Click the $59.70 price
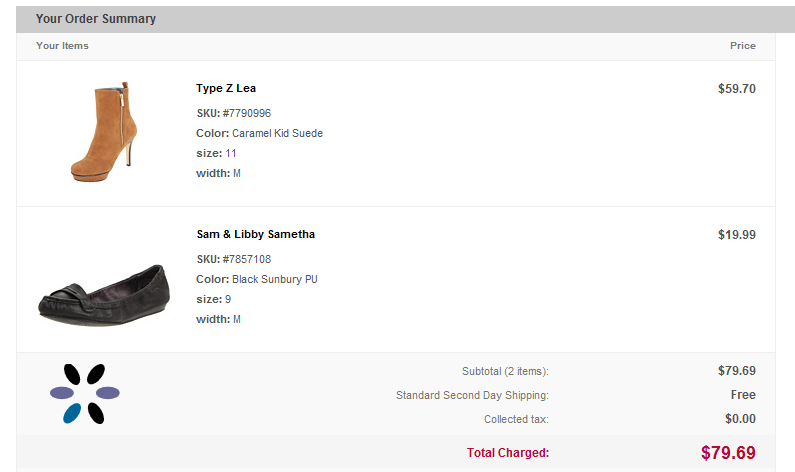Screen dimensions: 795x472 point(736,88)
